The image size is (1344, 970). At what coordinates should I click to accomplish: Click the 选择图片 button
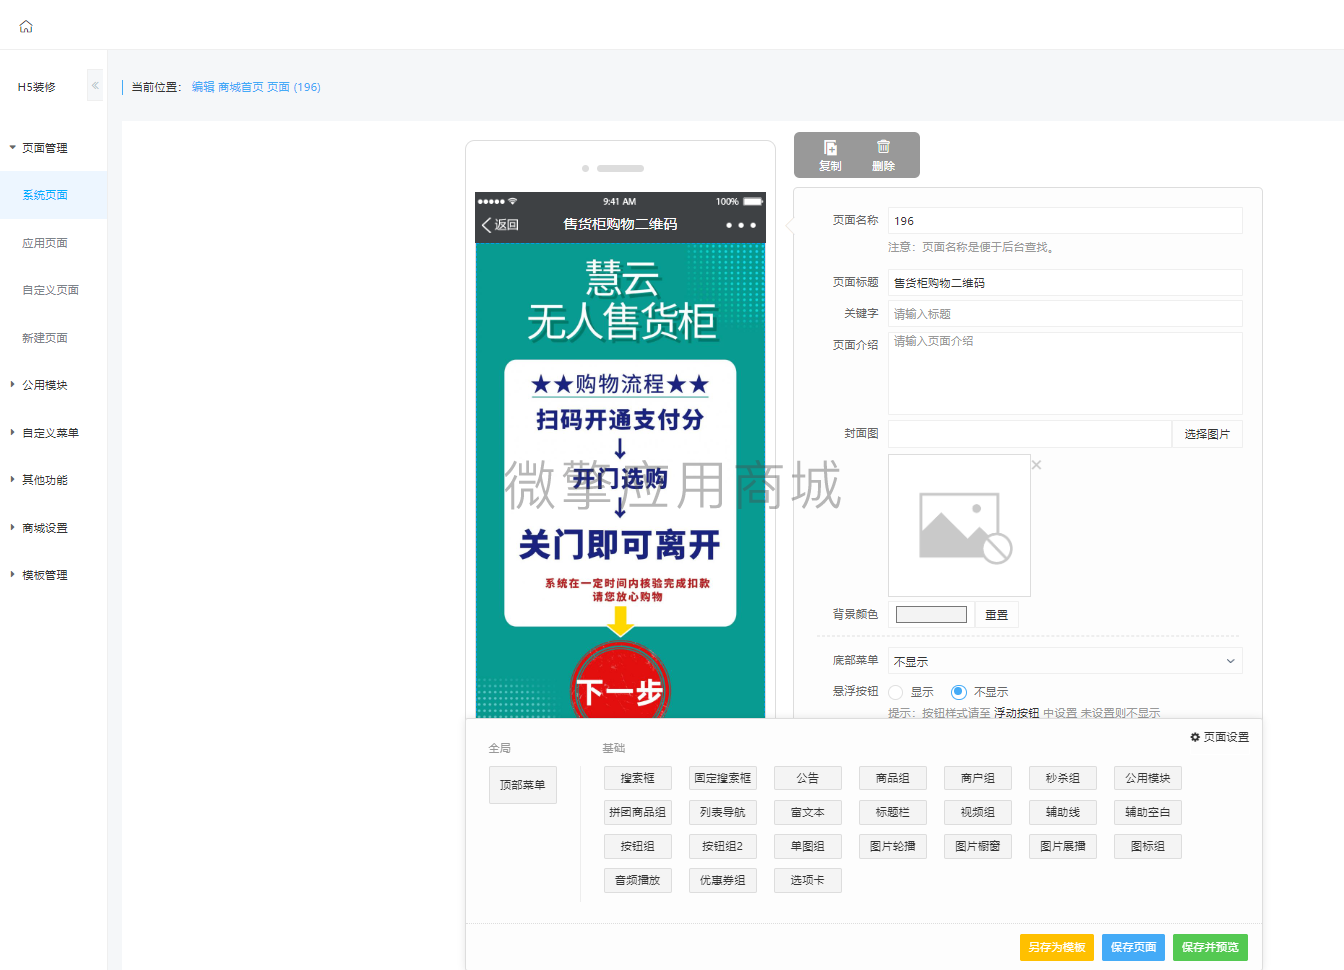click(x=1207, y=434)
